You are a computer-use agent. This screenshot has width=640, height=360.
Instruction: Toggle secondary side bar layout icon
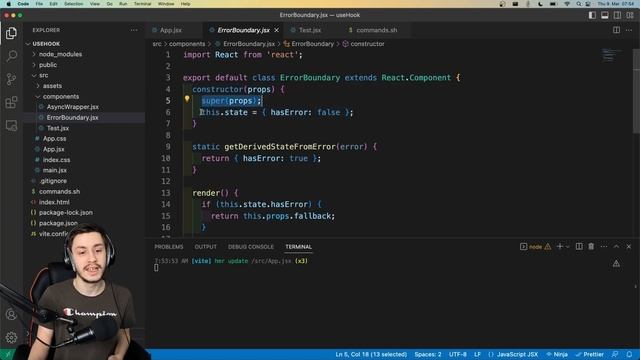(618, 15)
